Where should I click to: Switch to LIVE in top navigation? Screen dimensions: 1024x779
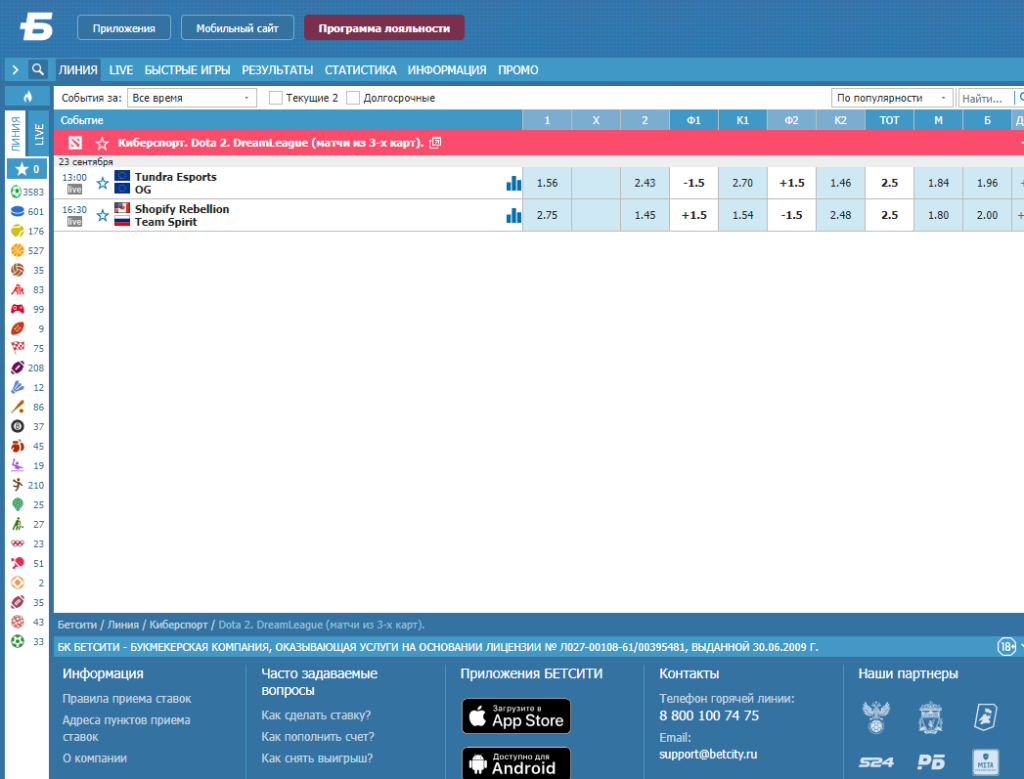pyautogui.click(x=121, y=70)
